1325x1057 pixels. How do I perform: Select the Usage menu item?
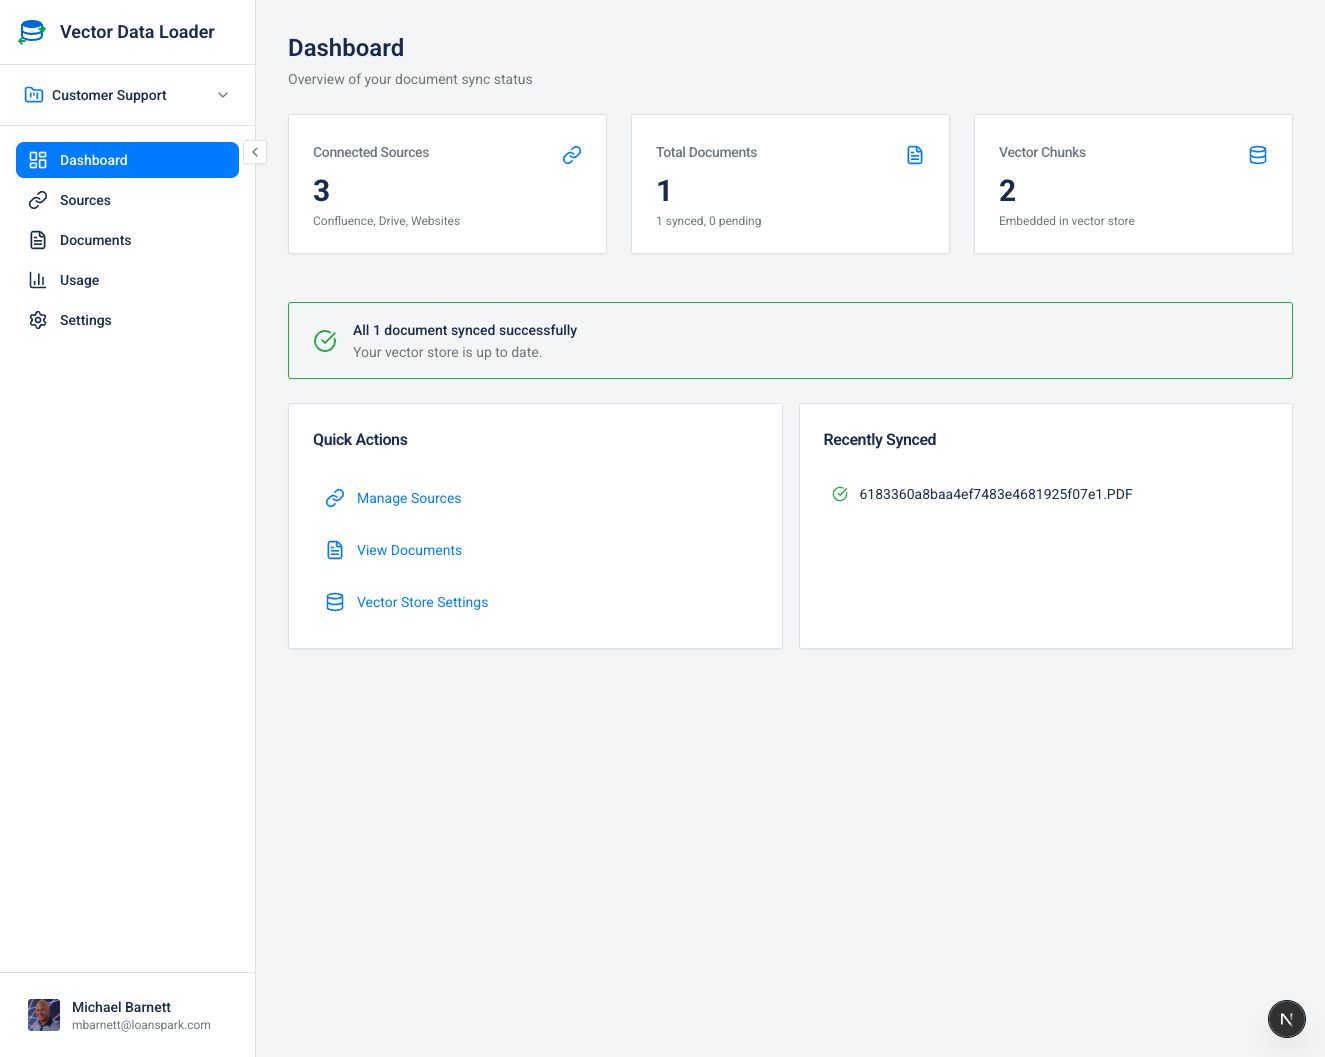pyautogui.click(x=81, y=279)
